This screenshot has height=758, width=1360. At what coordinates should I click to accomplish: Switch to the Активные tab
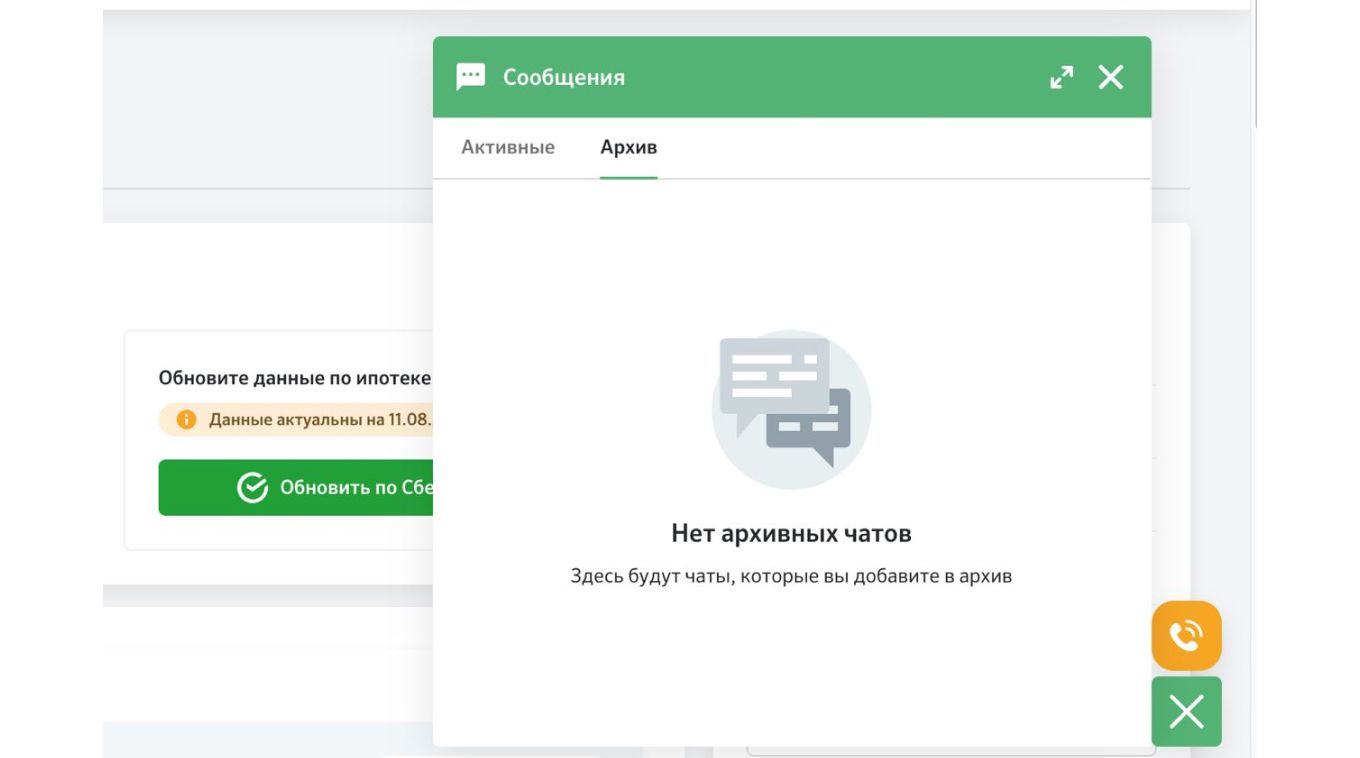point(508,147)
